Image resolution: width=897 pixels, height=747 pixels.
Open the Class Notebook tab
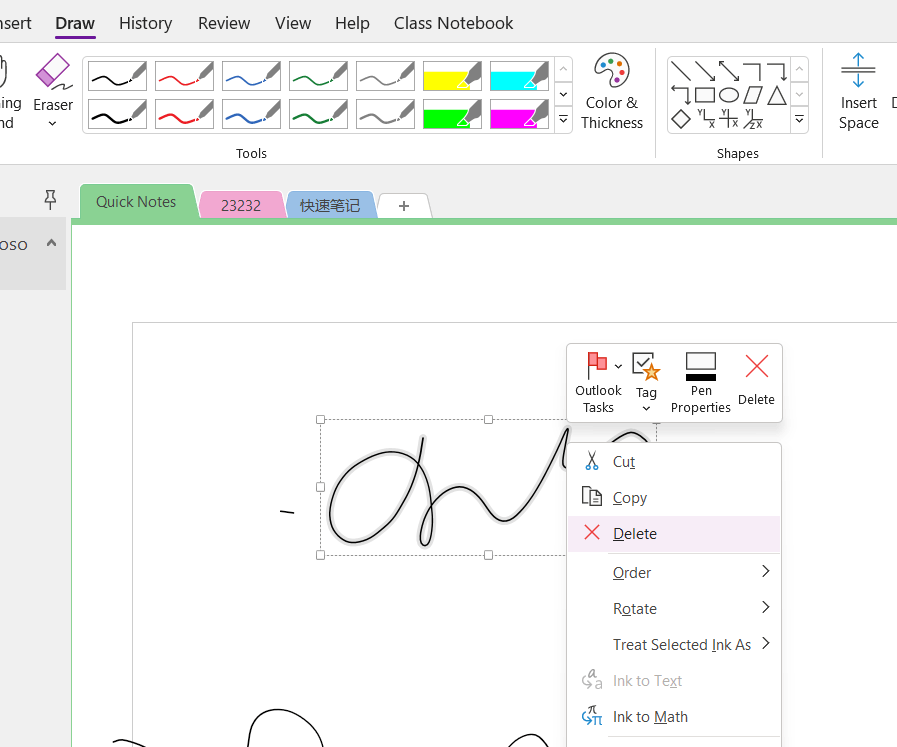453,23
